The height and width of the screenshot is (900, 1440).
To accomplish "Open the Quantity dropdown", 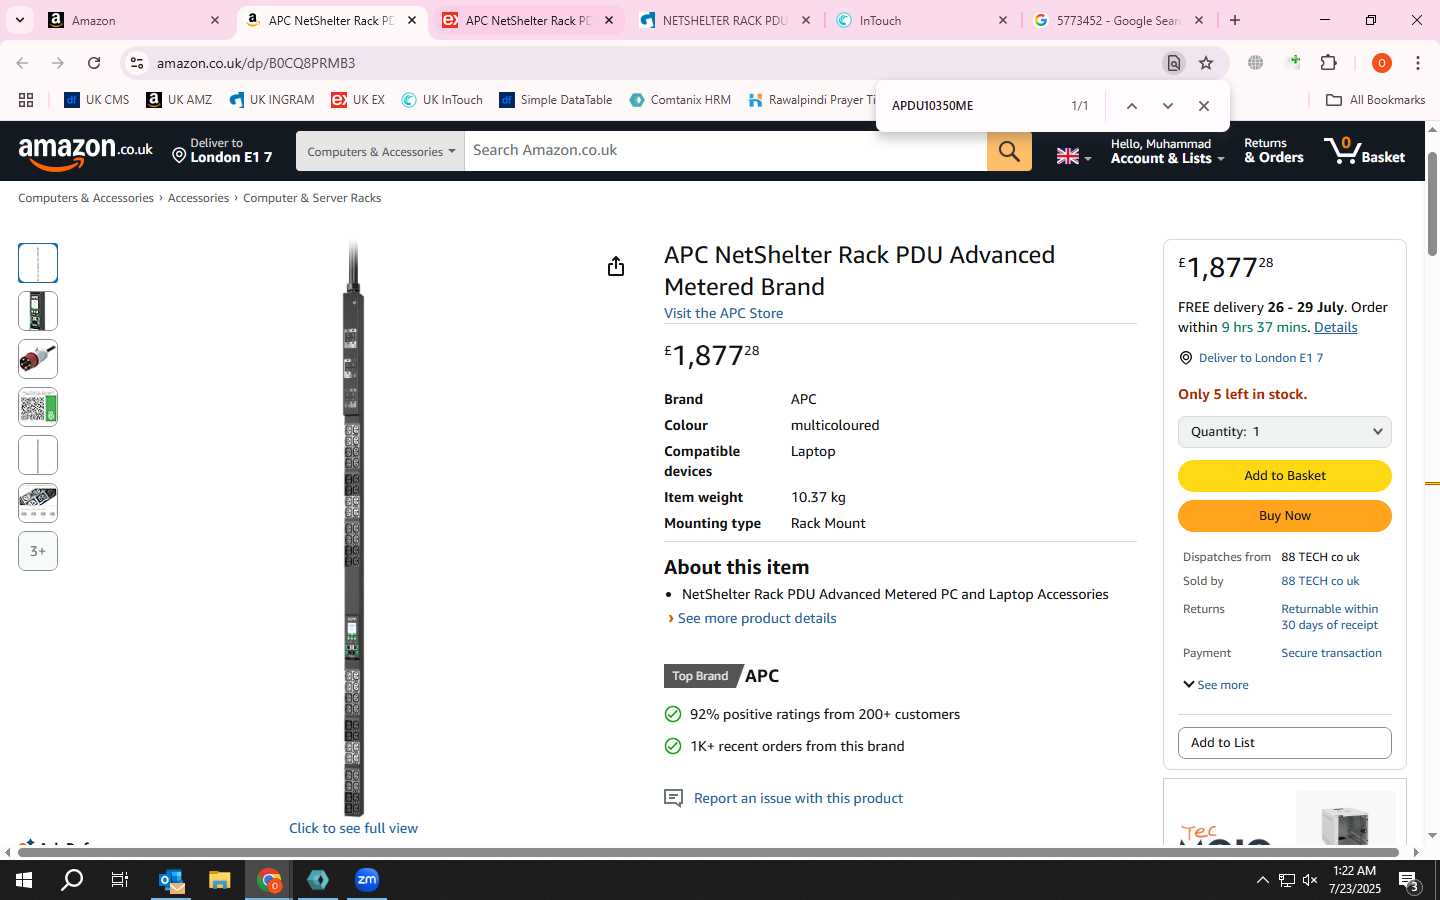I will 1285,432.
